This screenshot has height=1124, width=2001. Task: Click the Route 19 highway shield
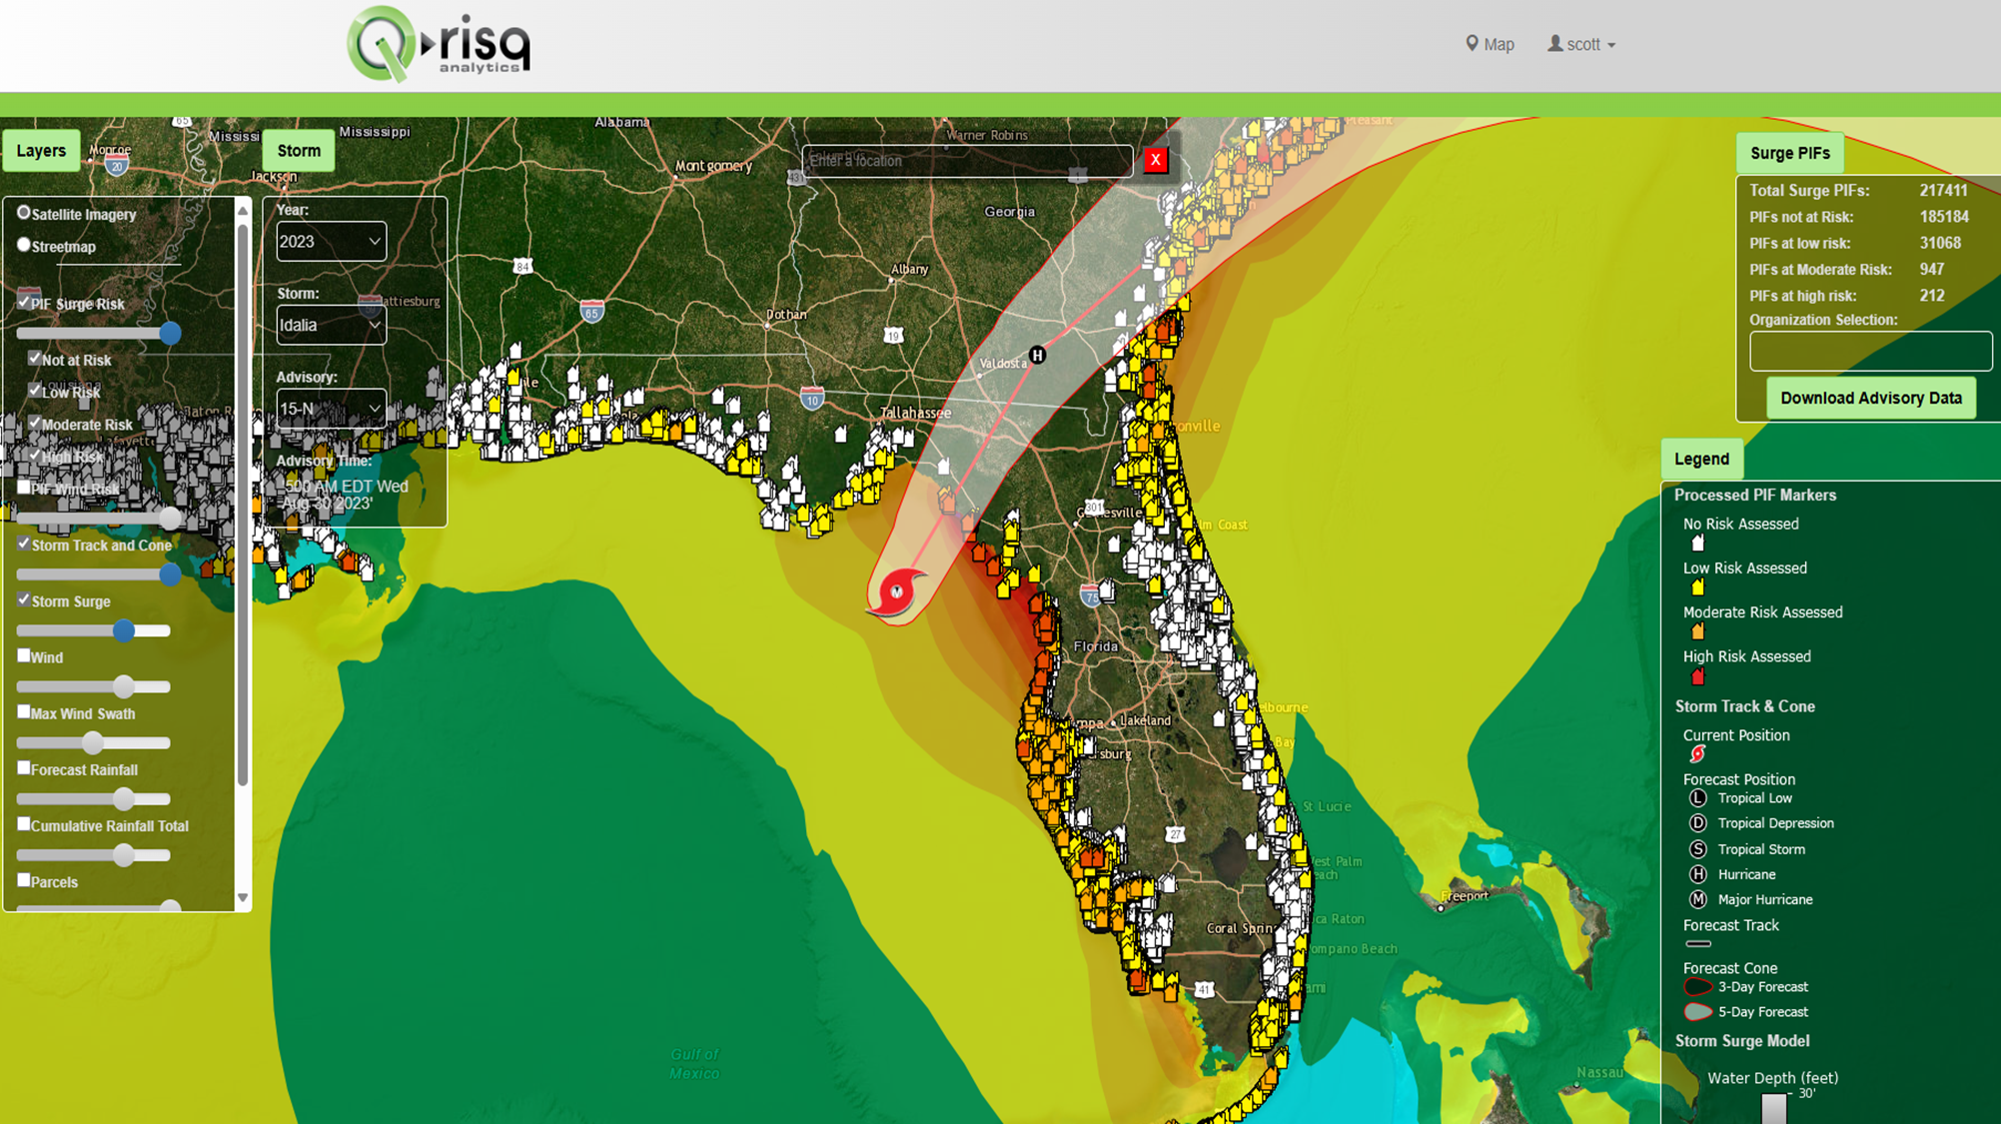[x=893, y=336]
